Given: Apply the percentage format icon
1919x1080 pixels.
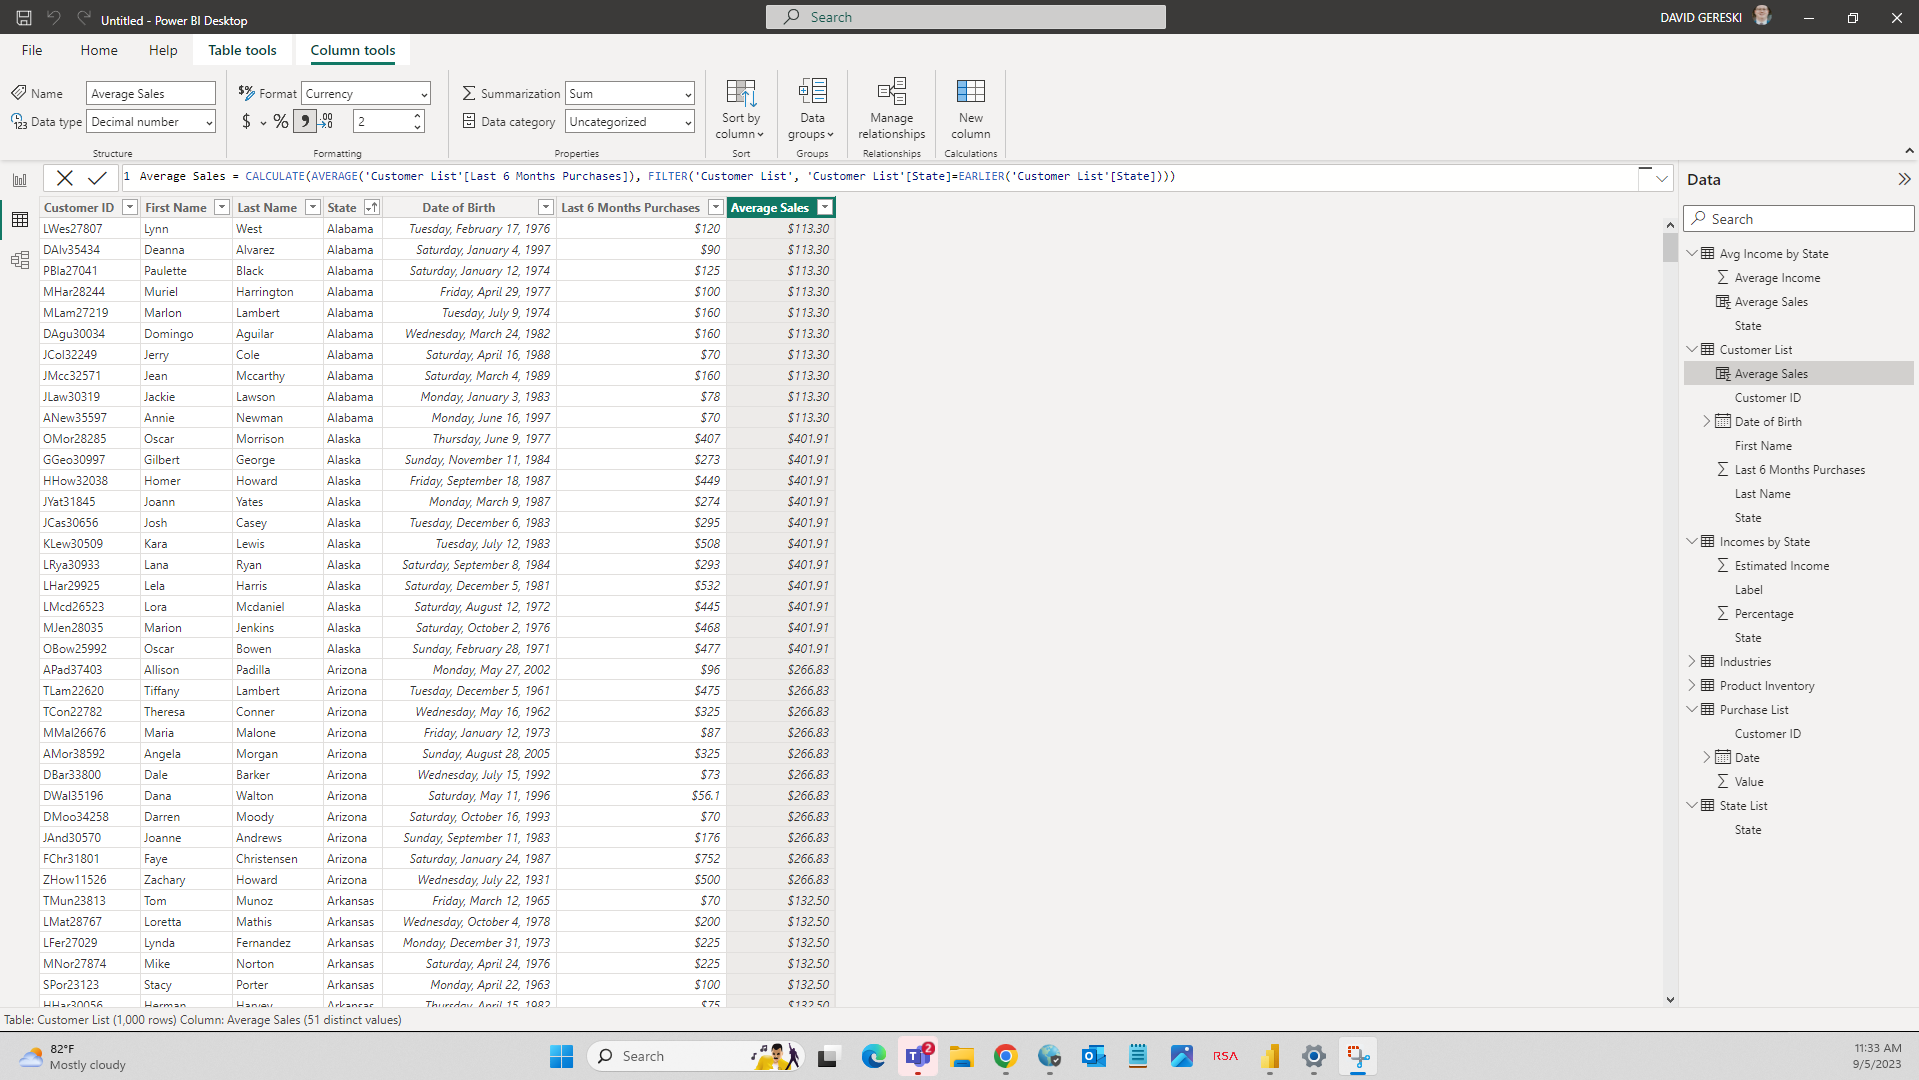Looking at the screenshot, I should 281,121.
